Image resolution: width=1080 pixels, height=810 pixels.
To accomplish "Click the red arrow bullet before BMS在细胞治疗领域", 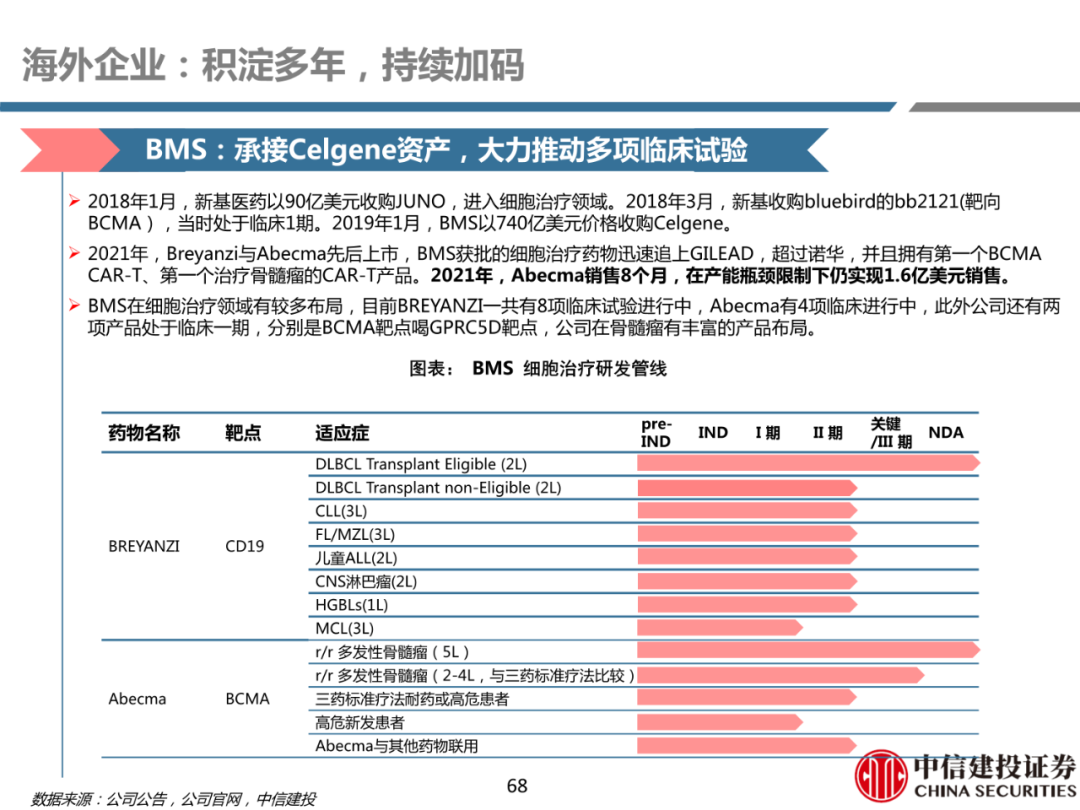I will pos(74,305).
